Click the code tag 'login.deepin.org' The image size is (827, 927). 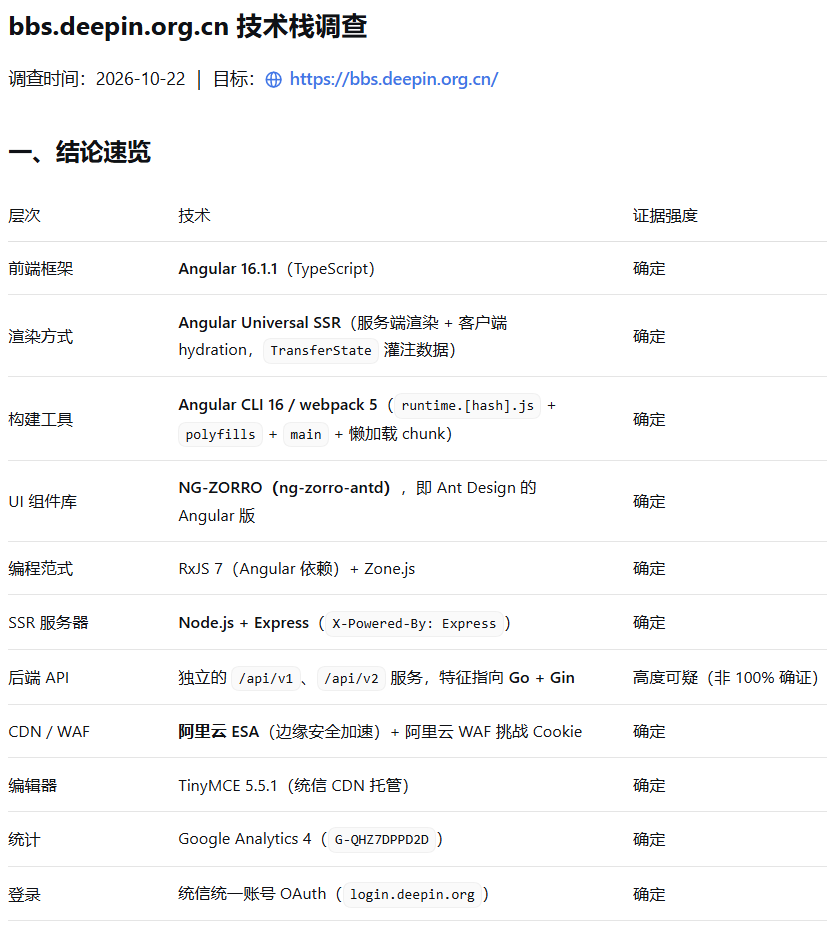412,895
